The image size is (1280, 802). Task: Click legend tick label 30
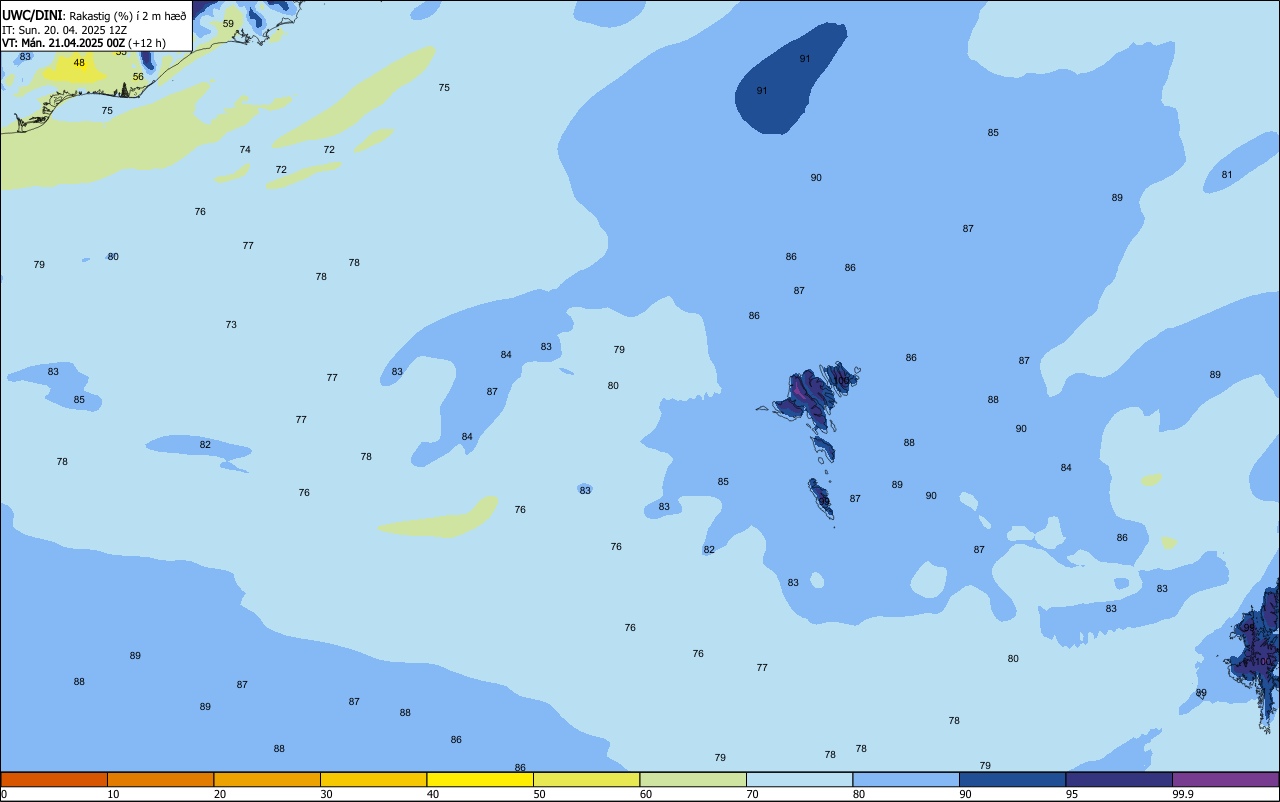pos(326,794)
